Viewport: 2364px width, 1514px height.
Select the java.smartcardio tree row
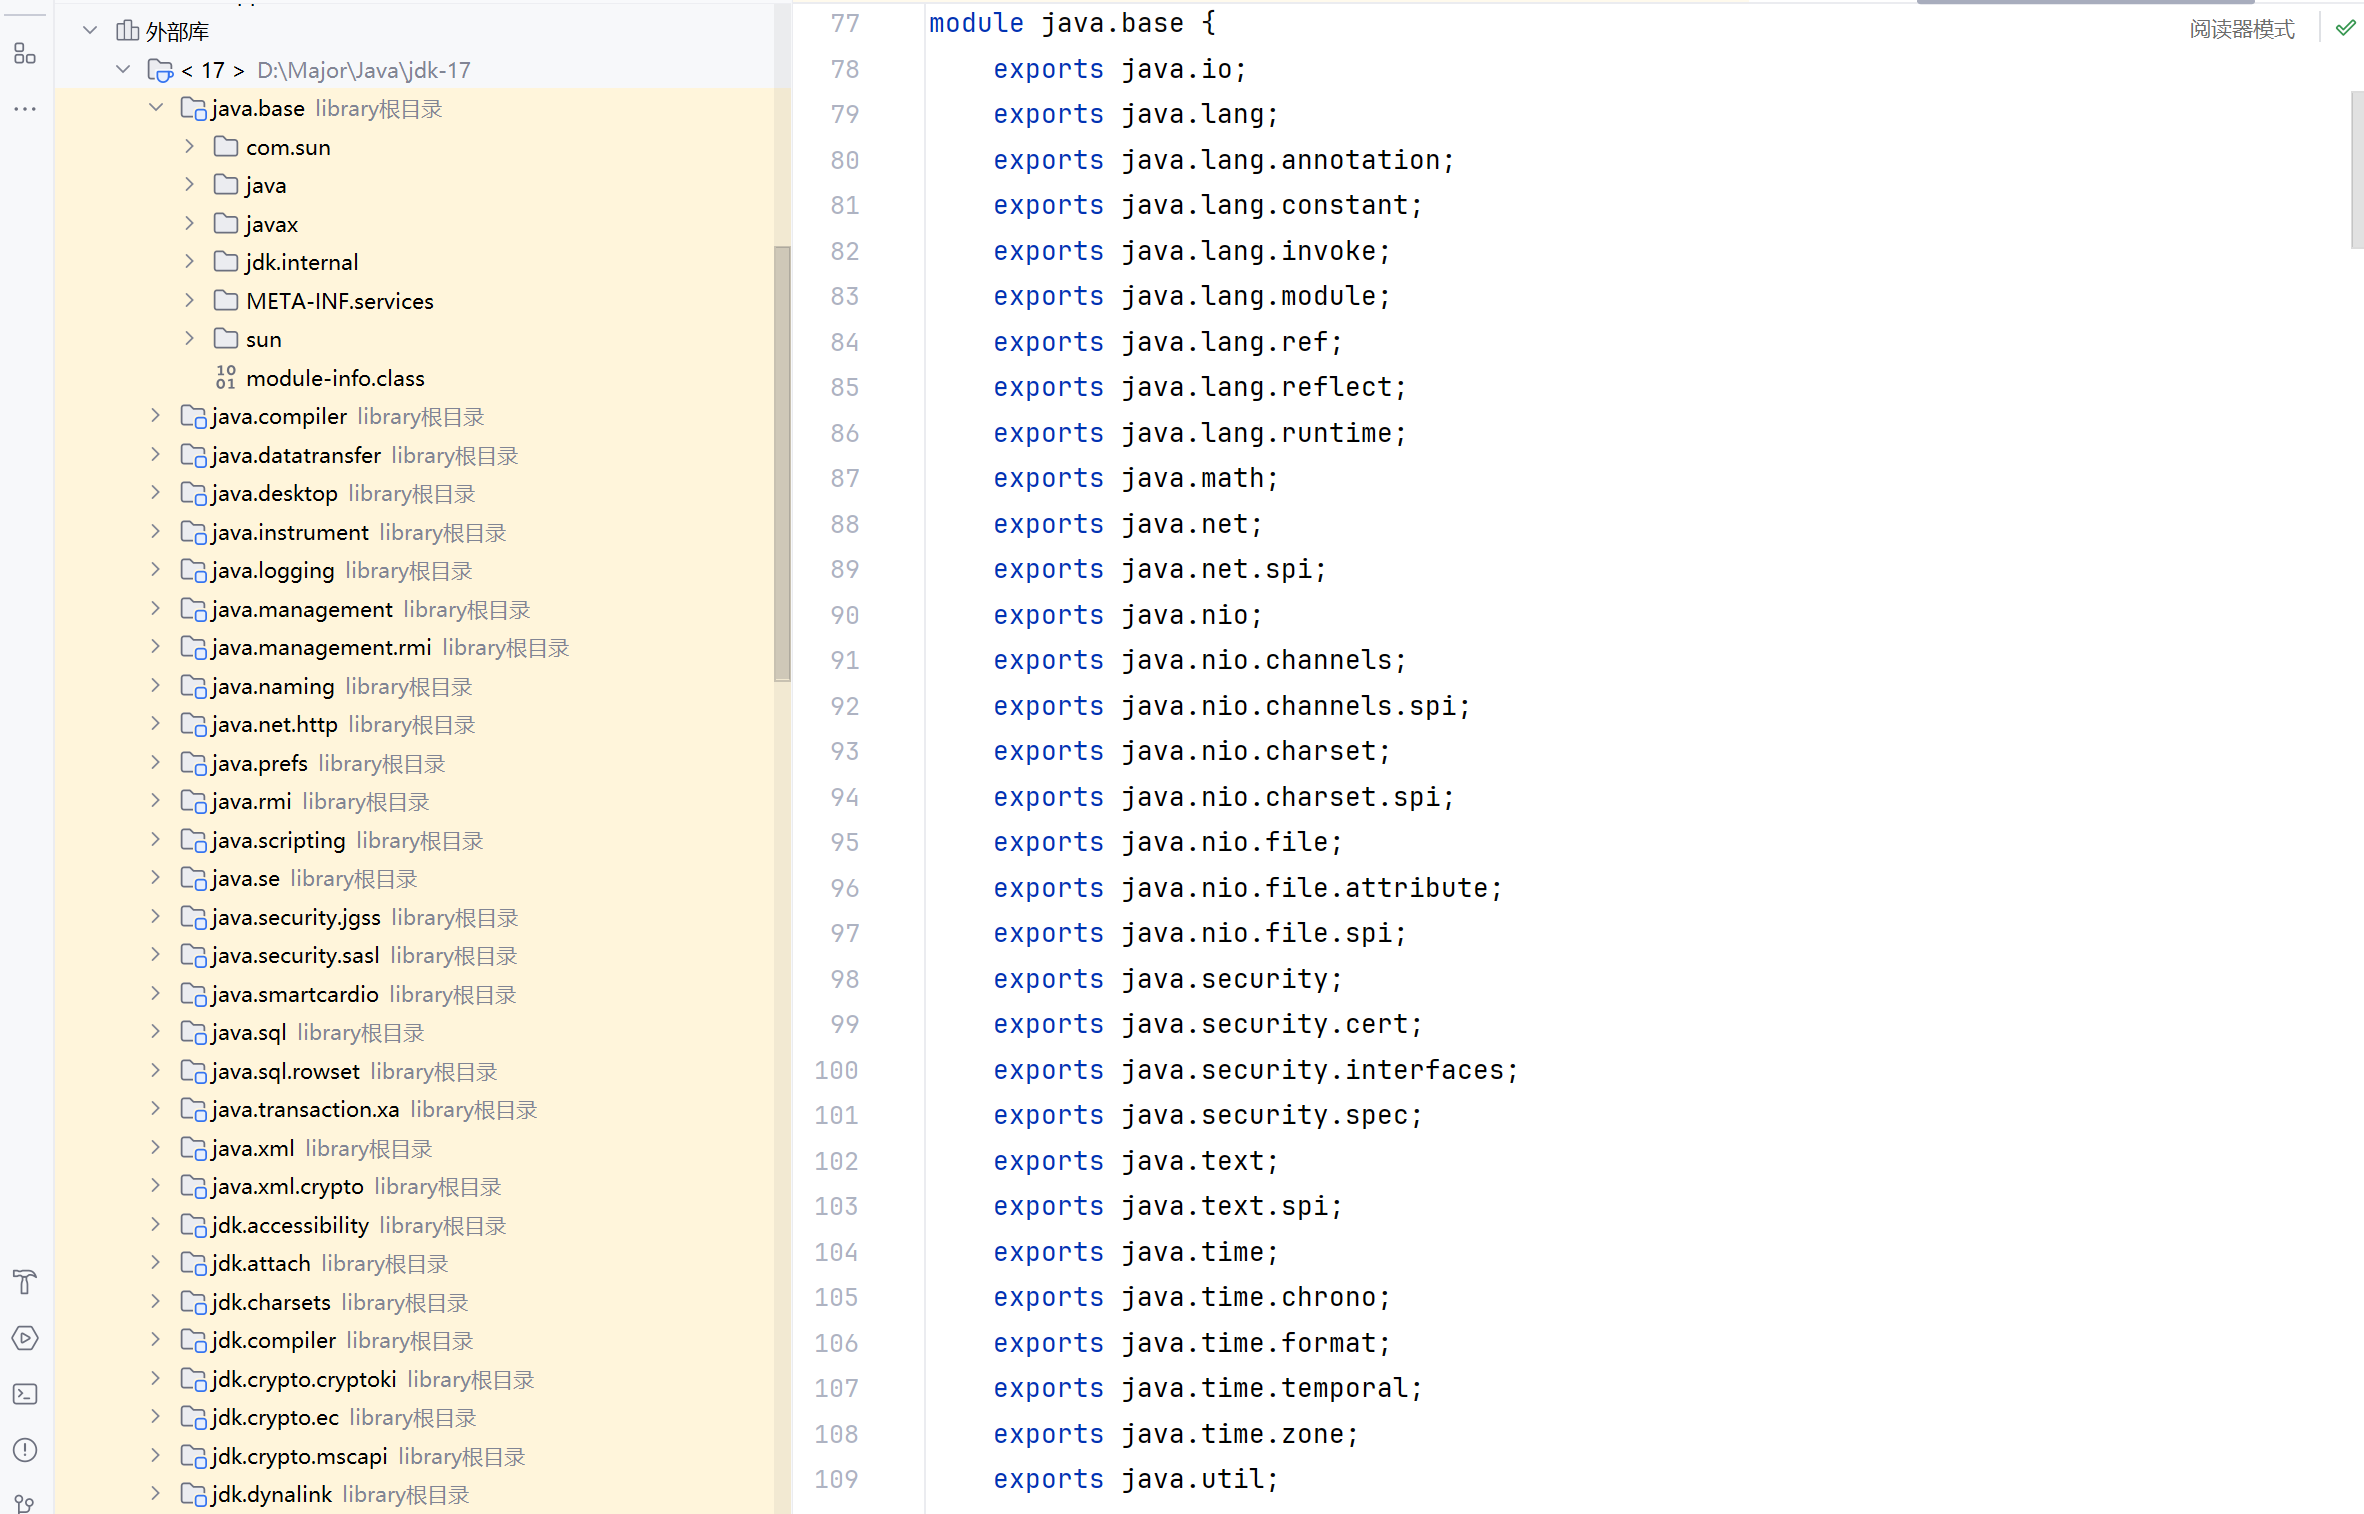pyautogui.click(x=415, y=994)
